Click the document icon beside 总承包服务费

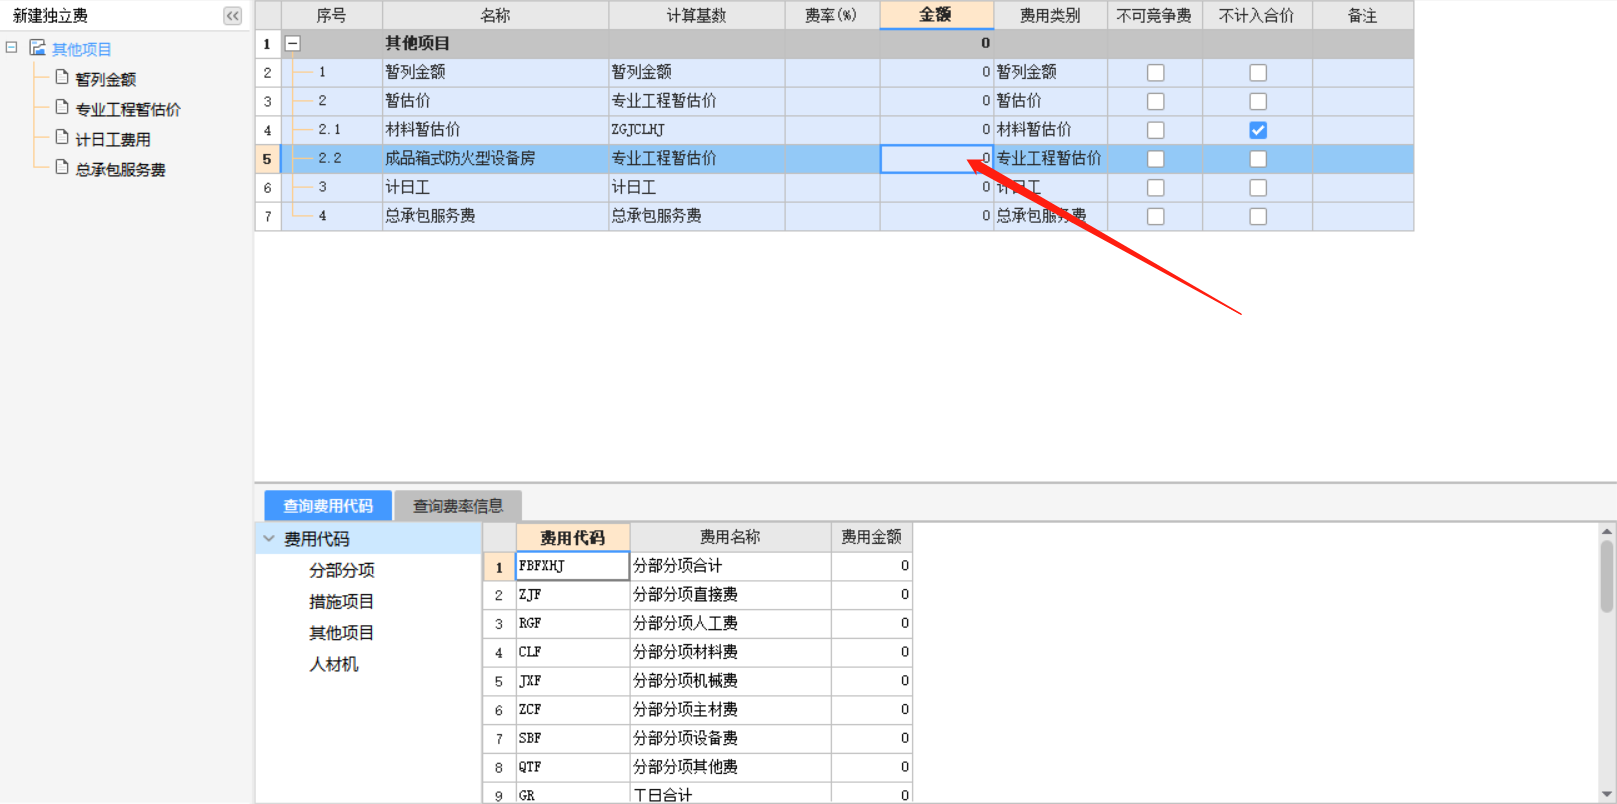tap(62, 167)
